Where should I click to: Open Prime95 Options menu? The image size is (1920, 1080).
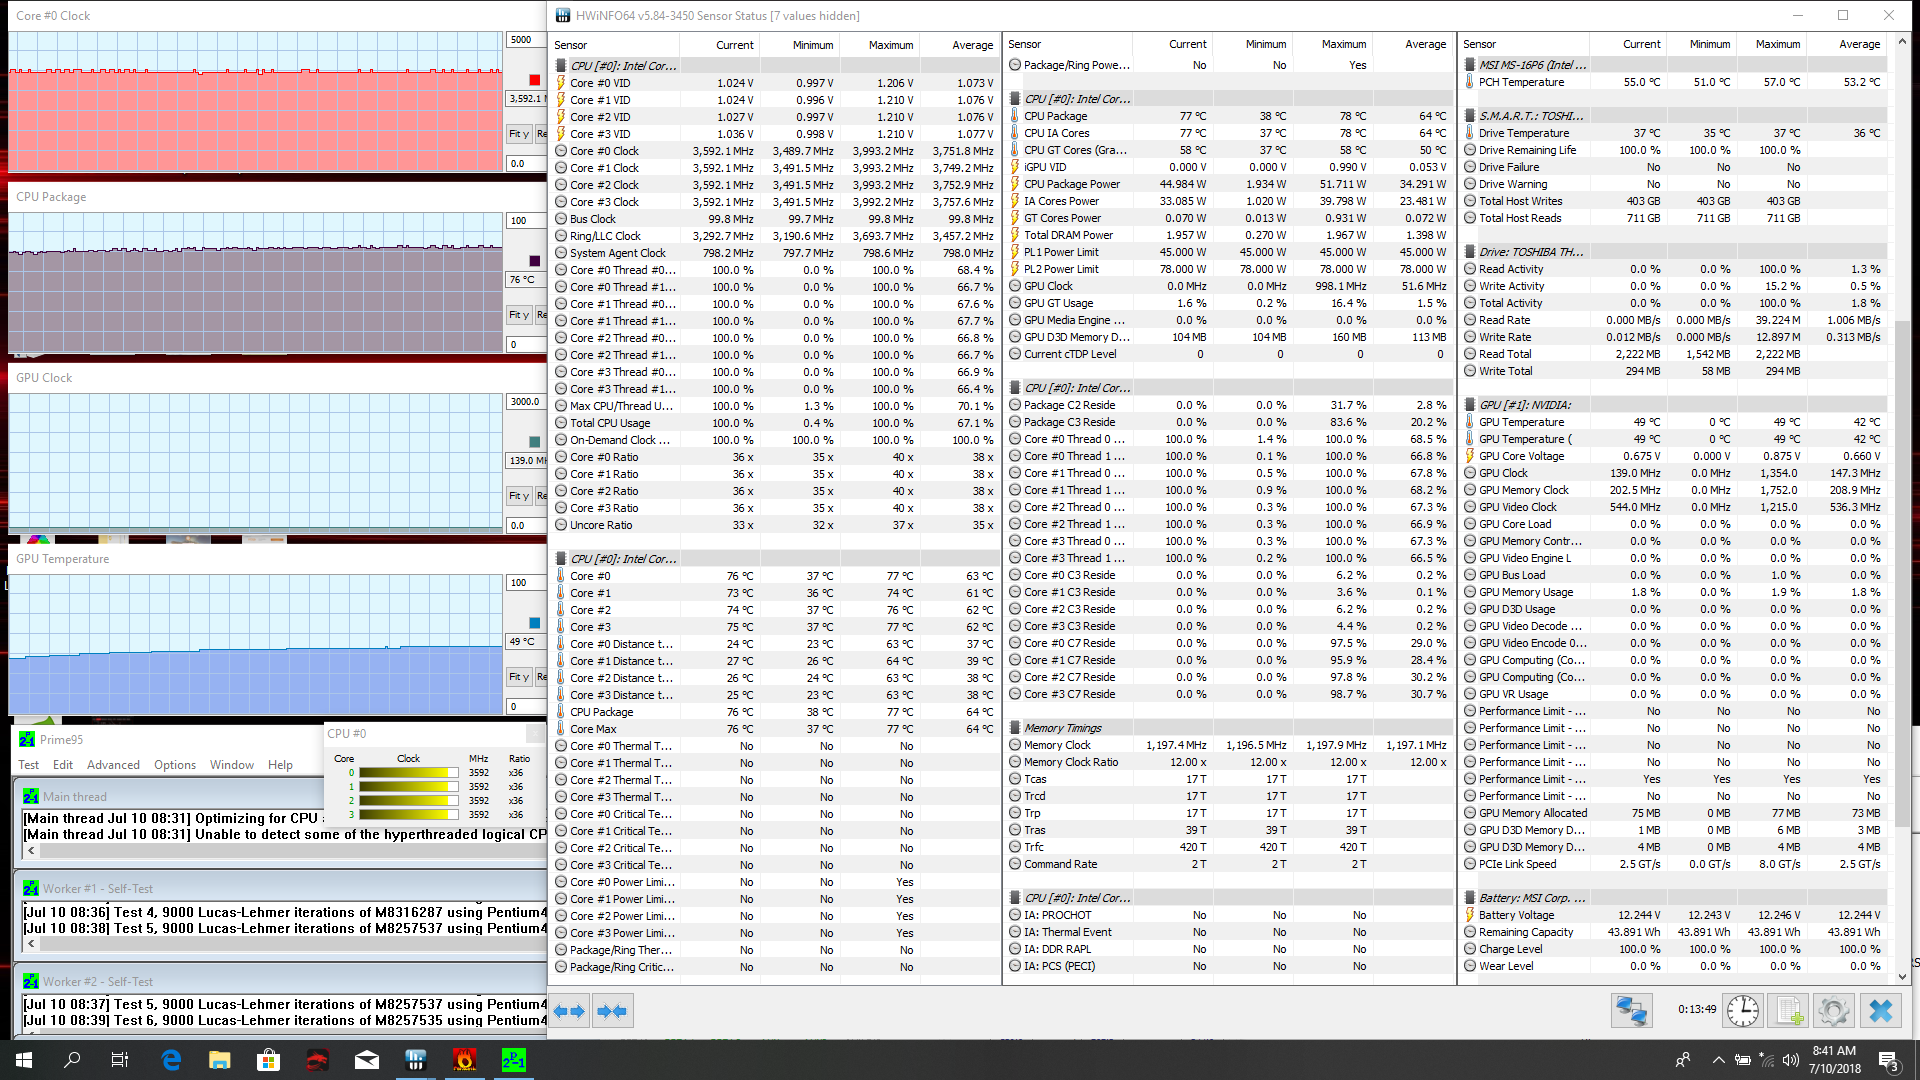tap(175, 765)
